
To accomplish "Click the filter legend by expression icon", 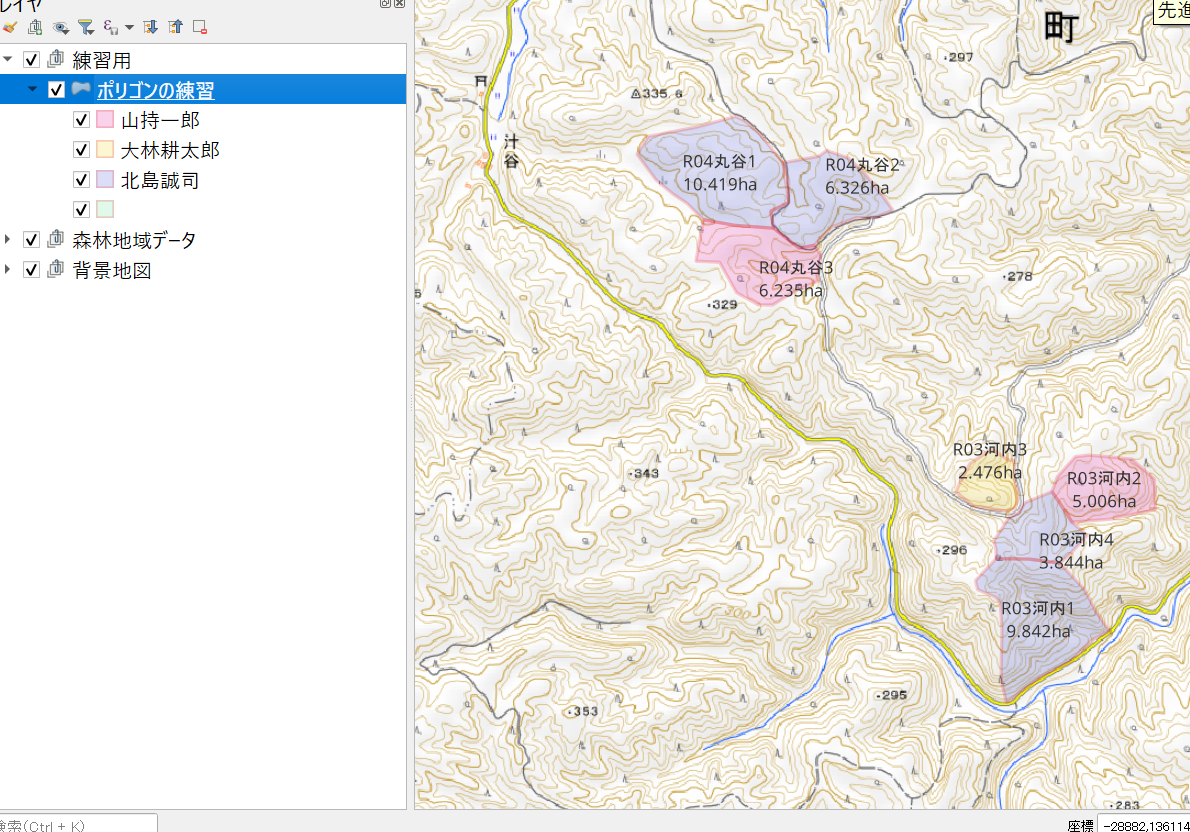I will click(111, 27).
